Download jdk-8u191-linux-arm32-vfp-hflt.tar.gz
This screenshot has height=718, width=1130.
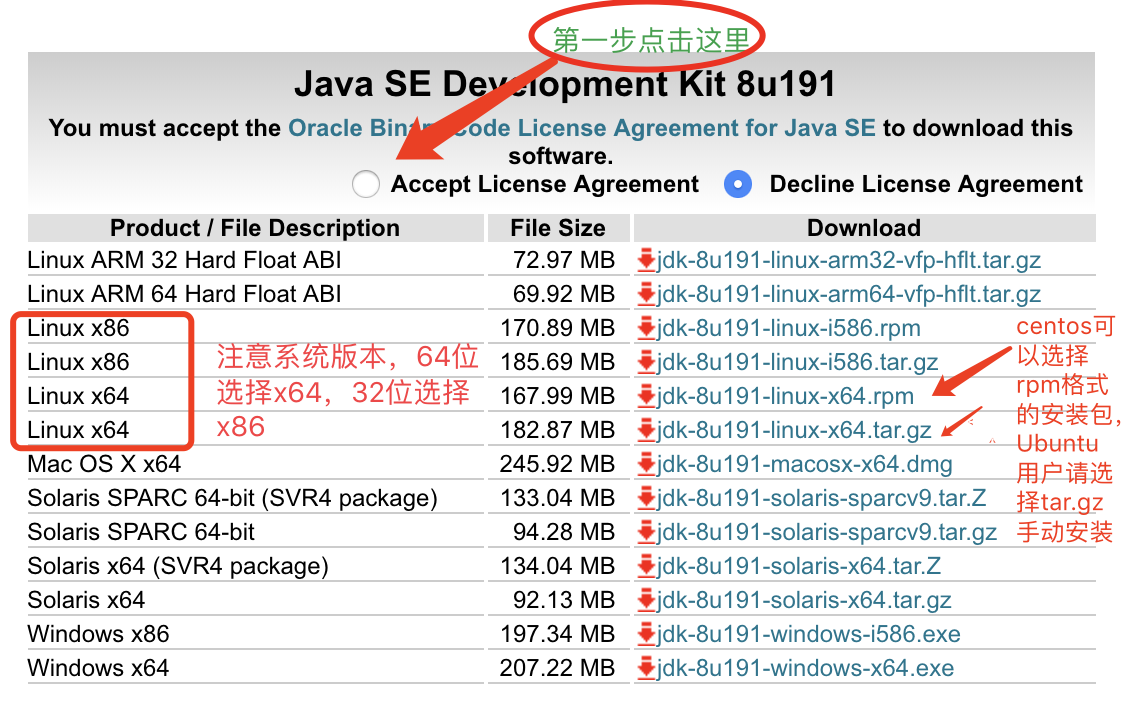coord(848,260)
